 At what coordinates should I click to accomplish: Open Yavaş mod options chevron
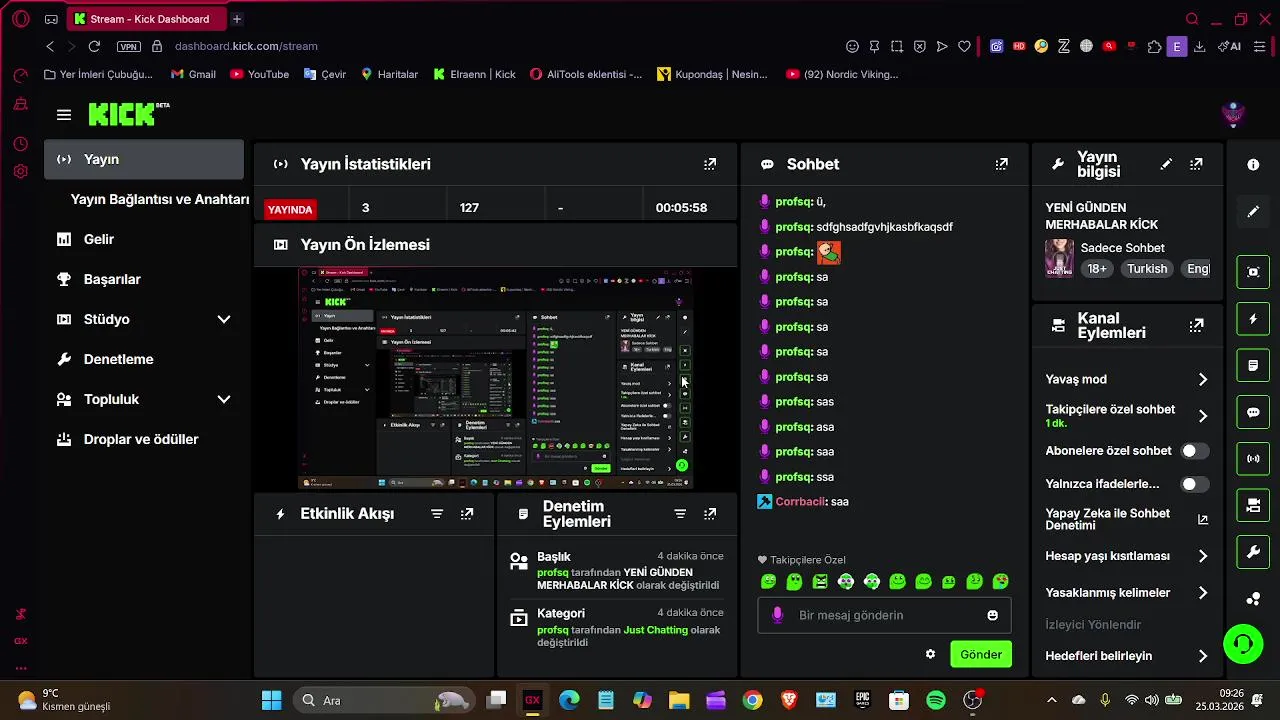(x=1202, y=379)
